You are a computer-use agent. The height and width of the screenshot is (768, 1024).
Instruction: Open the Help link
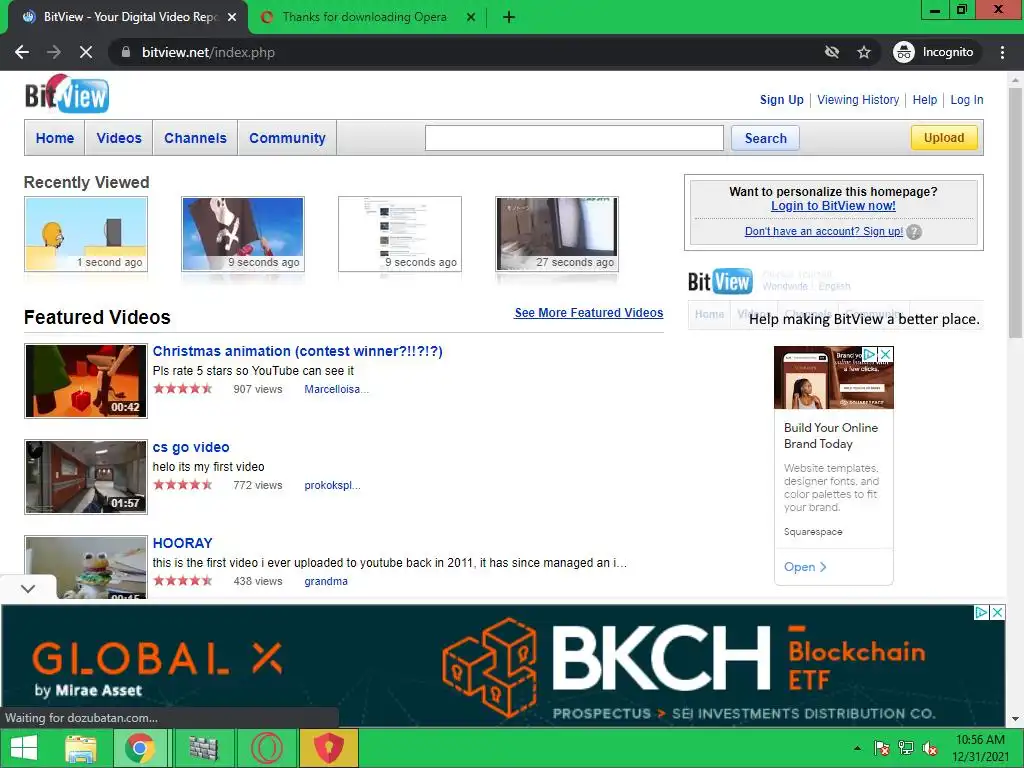(x=924, y=100)
